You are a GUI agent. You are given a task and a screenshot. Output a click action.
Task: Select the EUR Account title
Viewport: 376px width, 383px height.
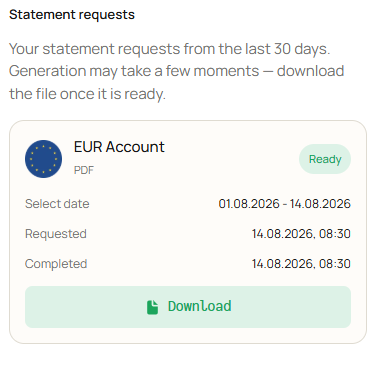click(x=119, y=147)
